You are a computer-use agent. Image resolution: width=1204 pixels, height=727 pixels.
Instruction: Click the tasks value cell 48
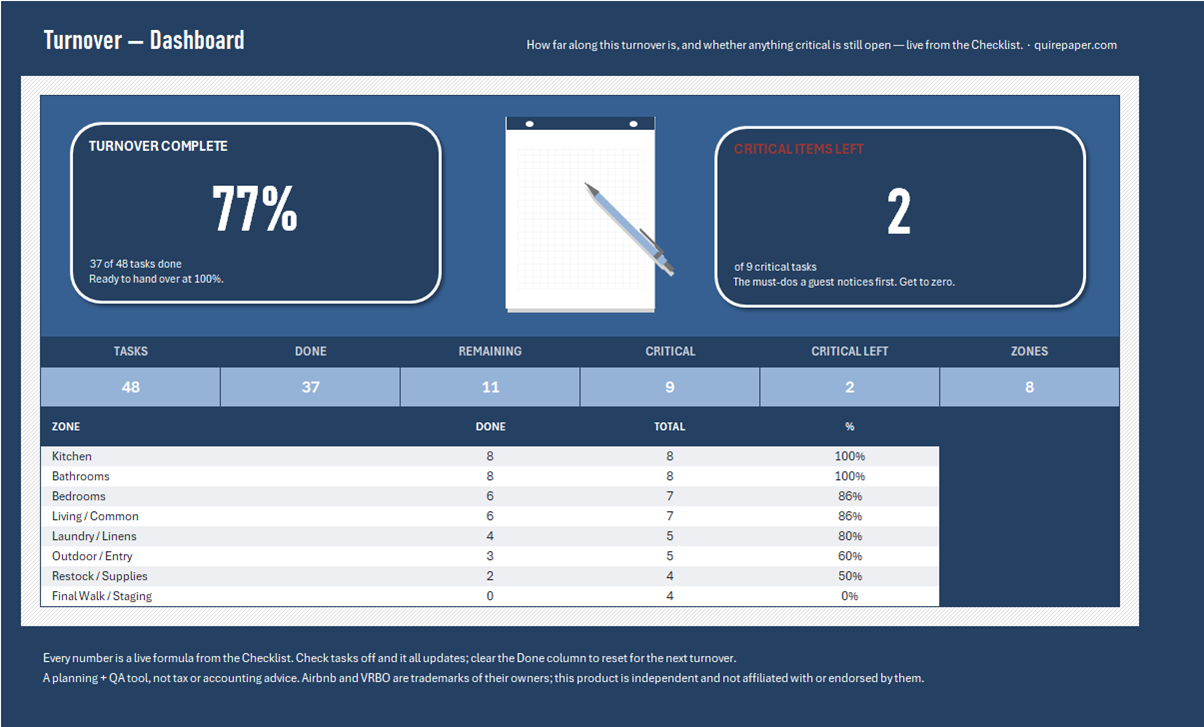point(130,387)
